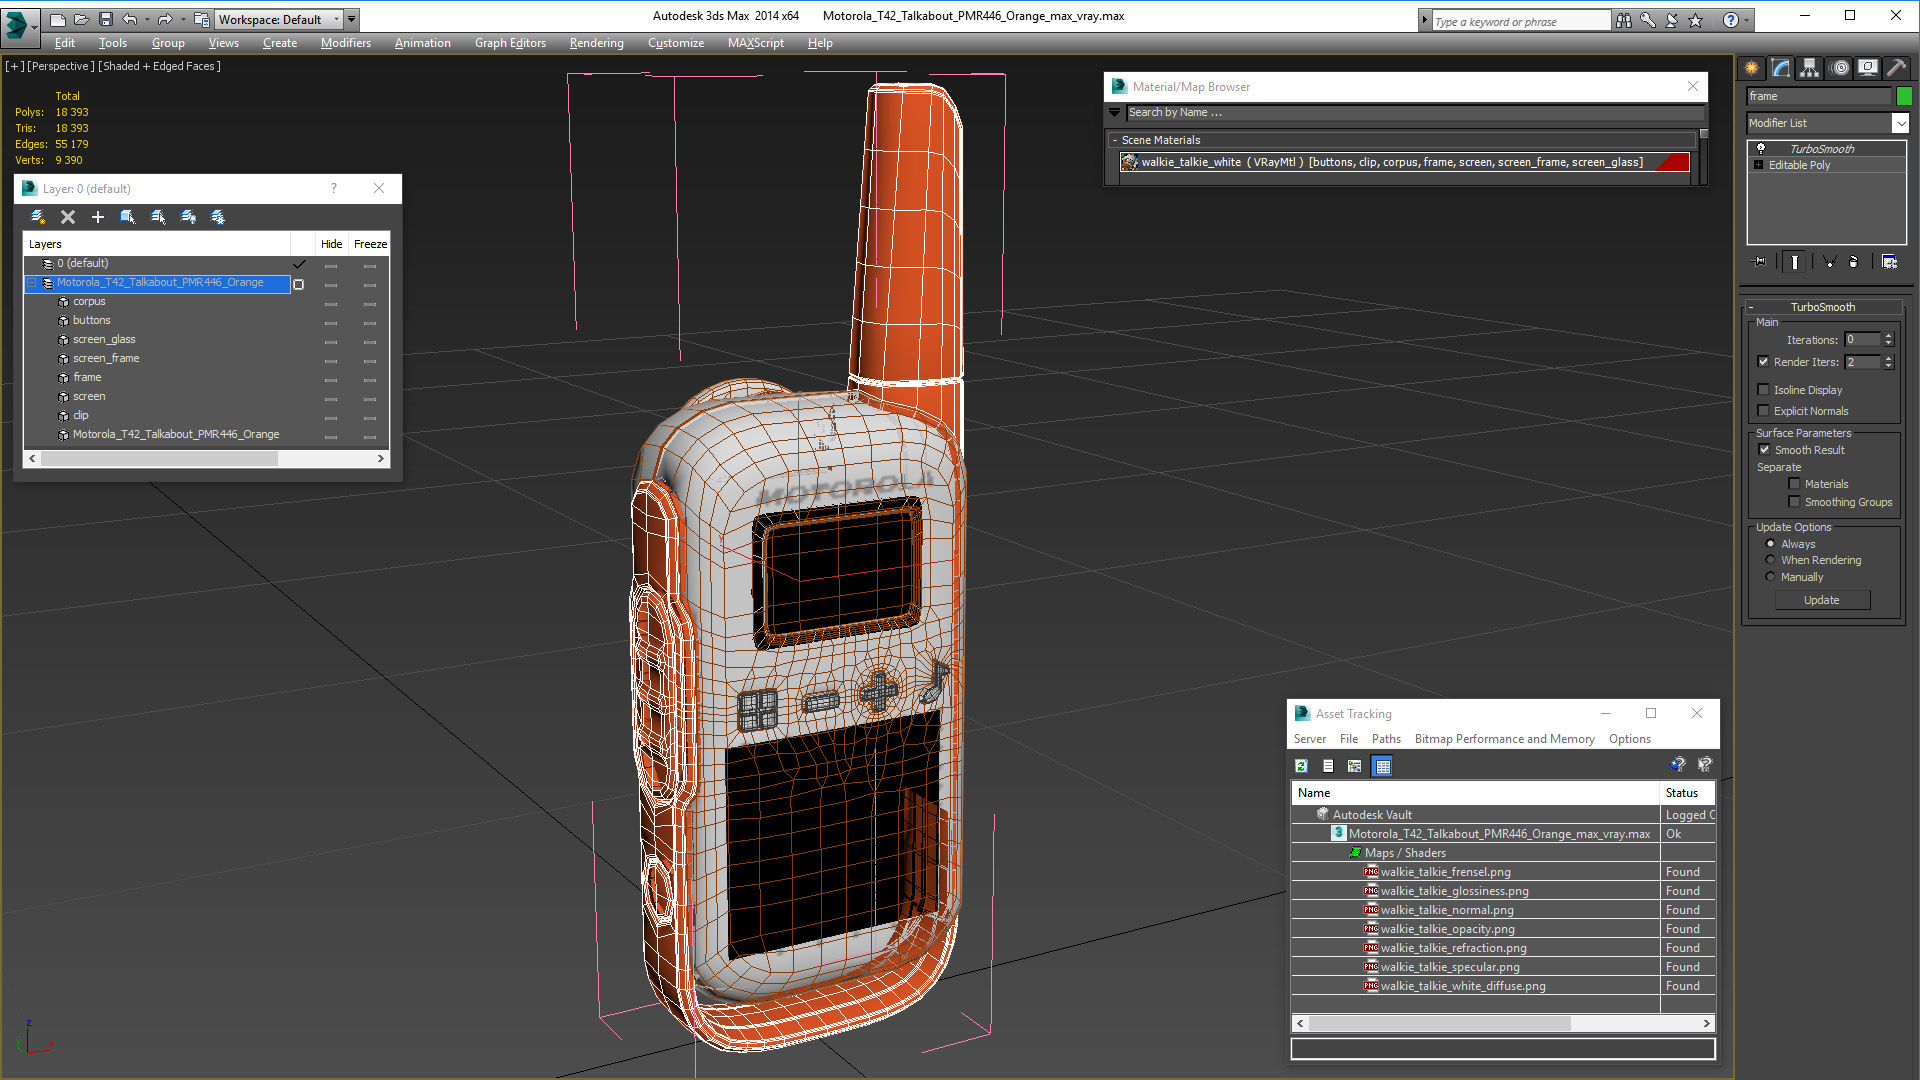1920x1080 pixels.
Task: Open the Rendering menu
Action: tap(596, 43)
